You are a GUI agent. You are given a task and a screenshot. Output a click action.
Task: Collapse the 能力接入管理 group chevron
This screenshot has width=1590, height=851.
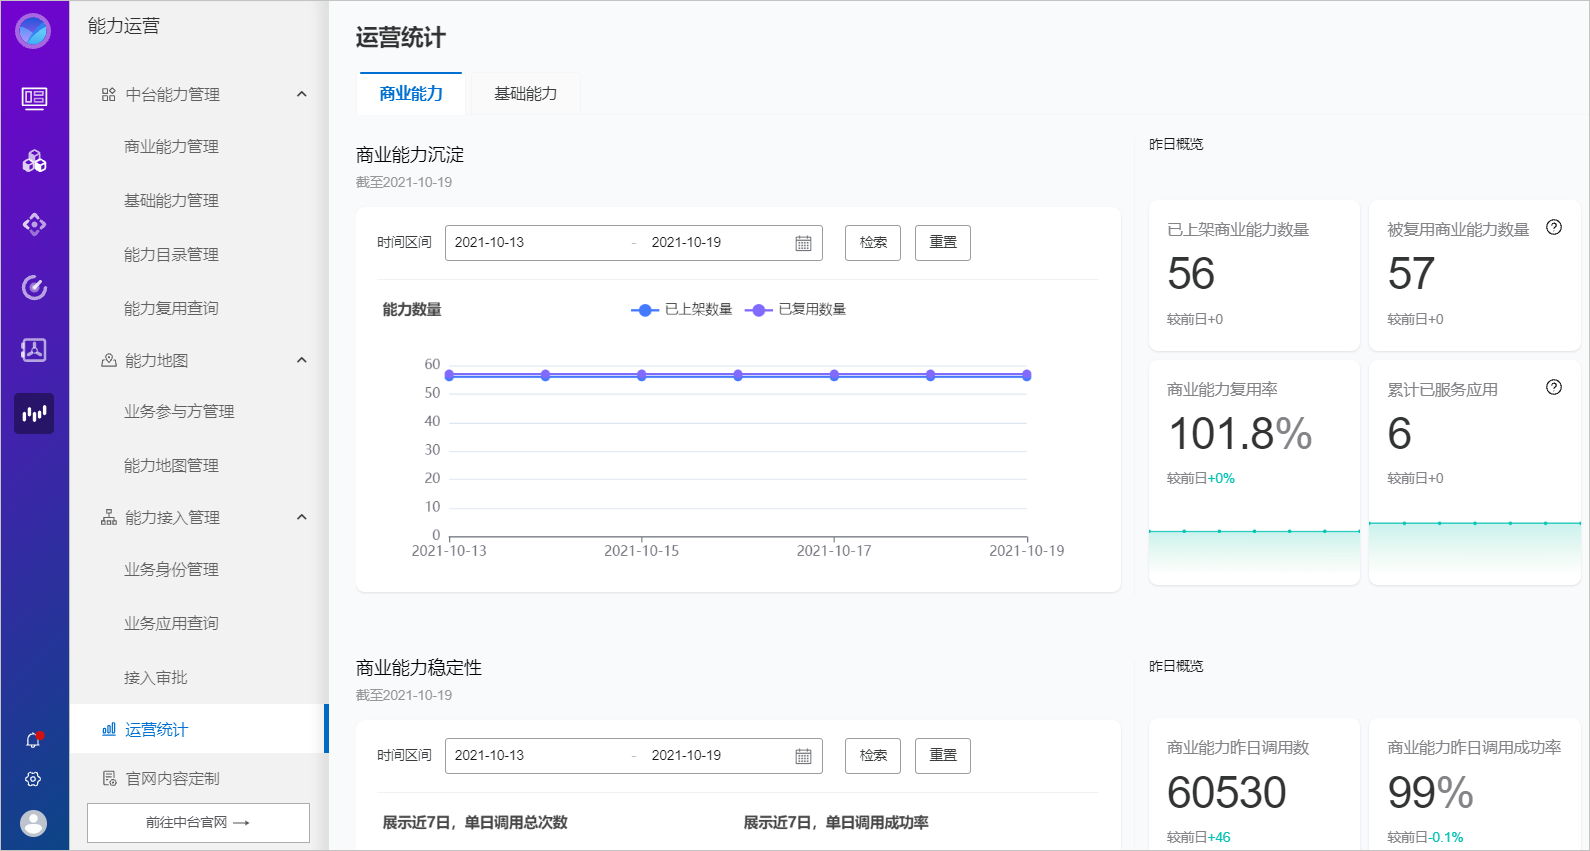click(x=301, y=517)
